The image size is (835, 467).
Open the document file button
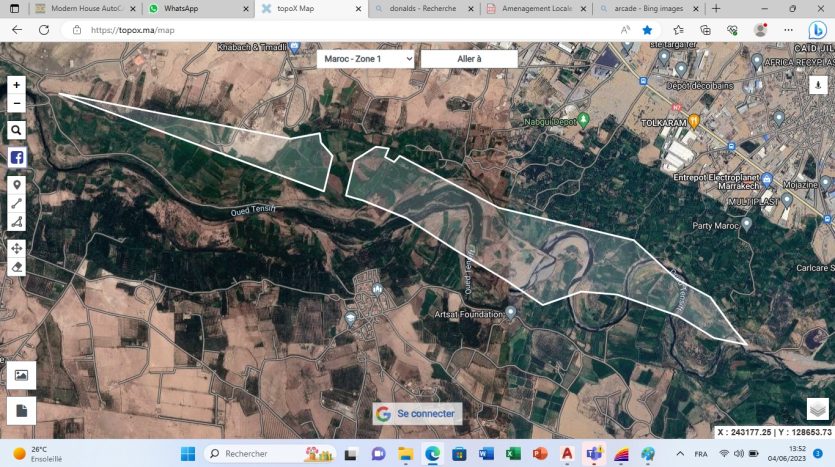click(x=21, y=411)
